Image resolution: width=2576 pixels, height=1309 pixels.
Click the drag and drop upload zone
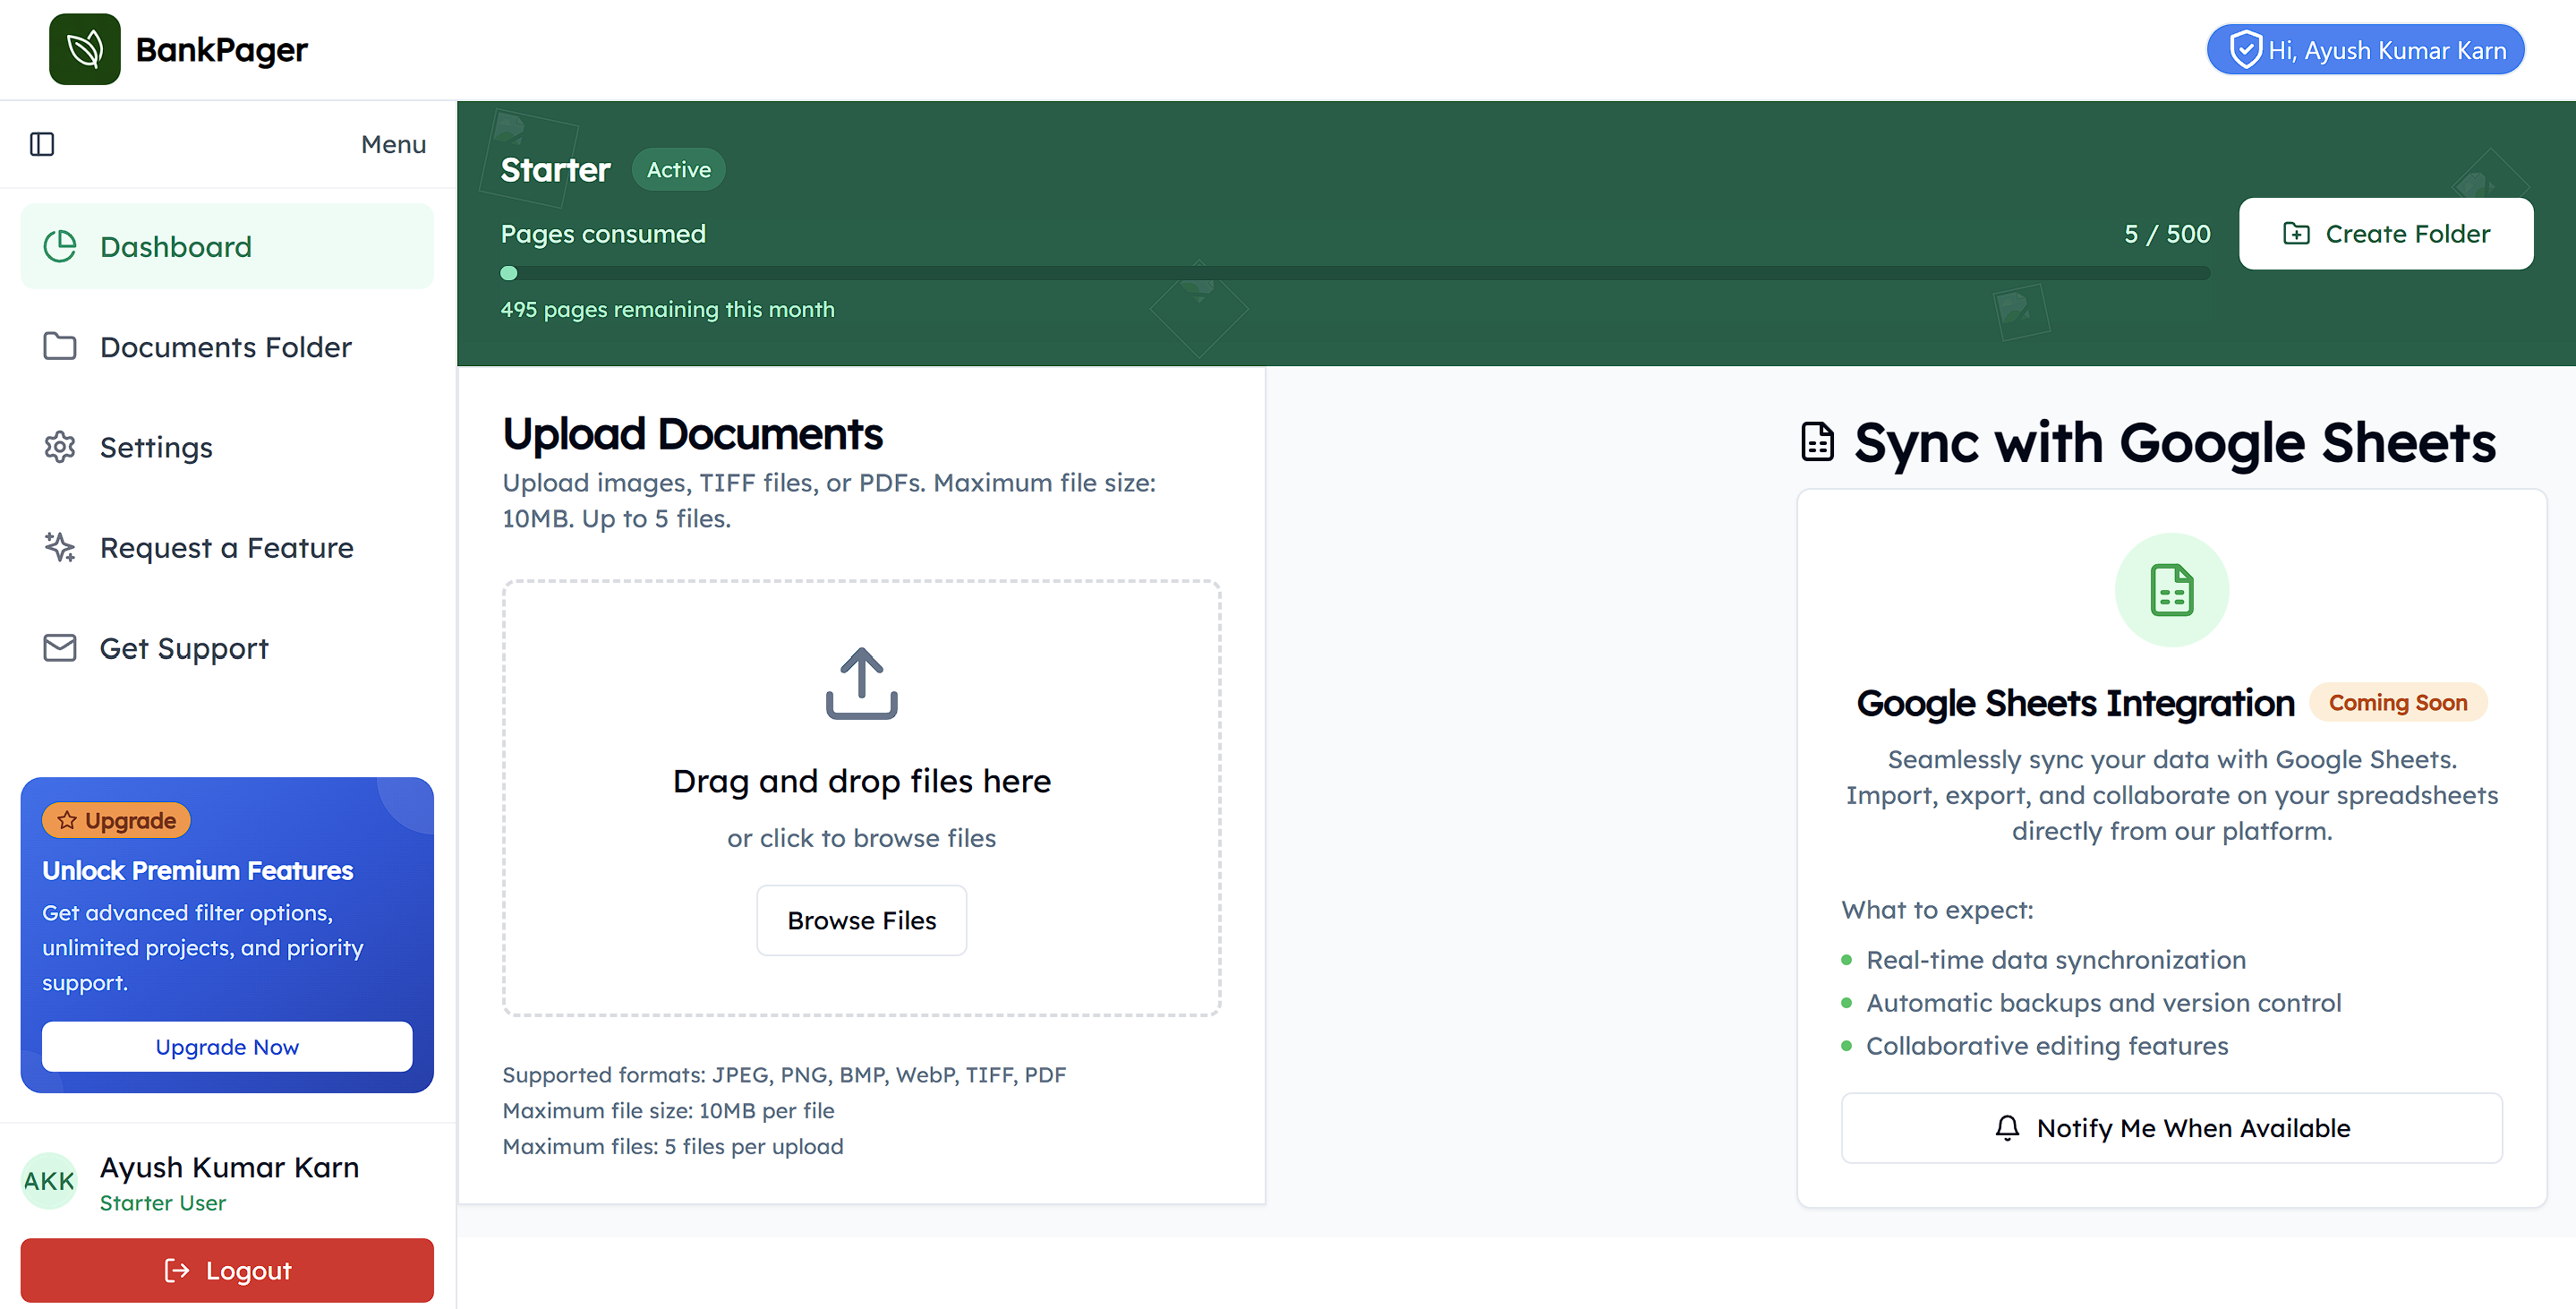pyautogui.click(x=861, y=798)
